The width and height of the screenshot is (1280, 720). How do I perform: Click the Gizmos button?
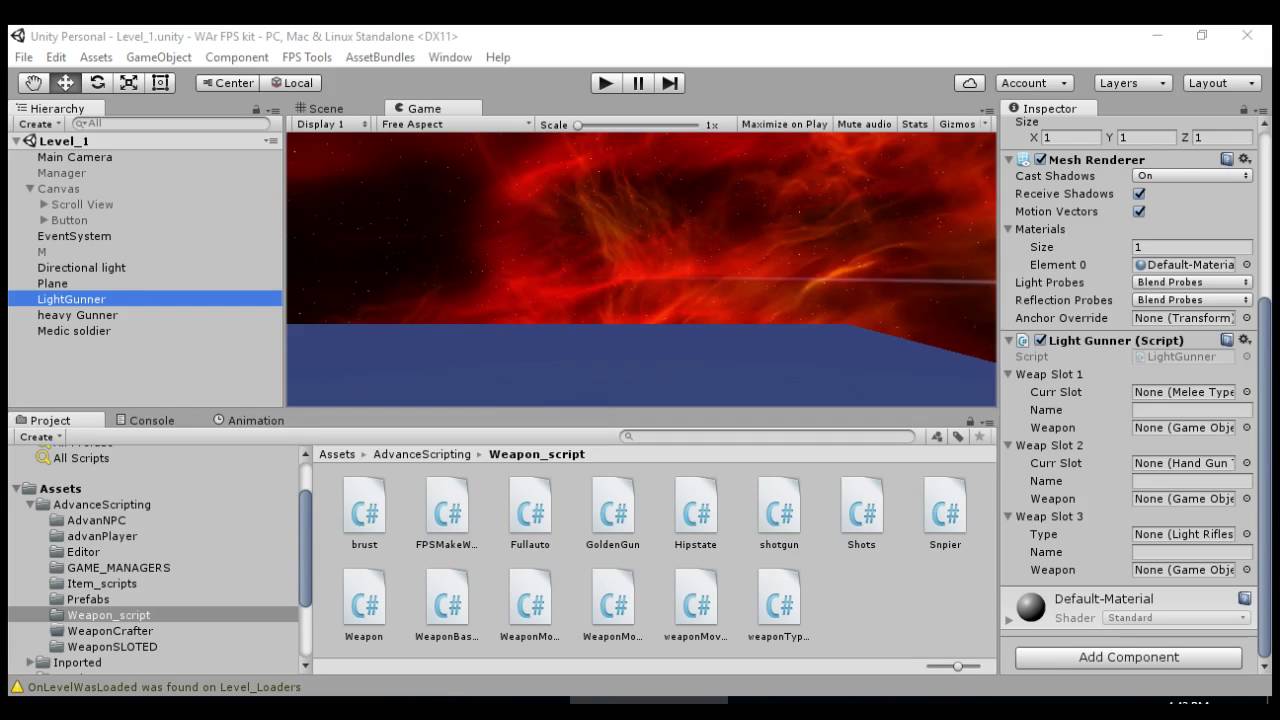[958, 124]
